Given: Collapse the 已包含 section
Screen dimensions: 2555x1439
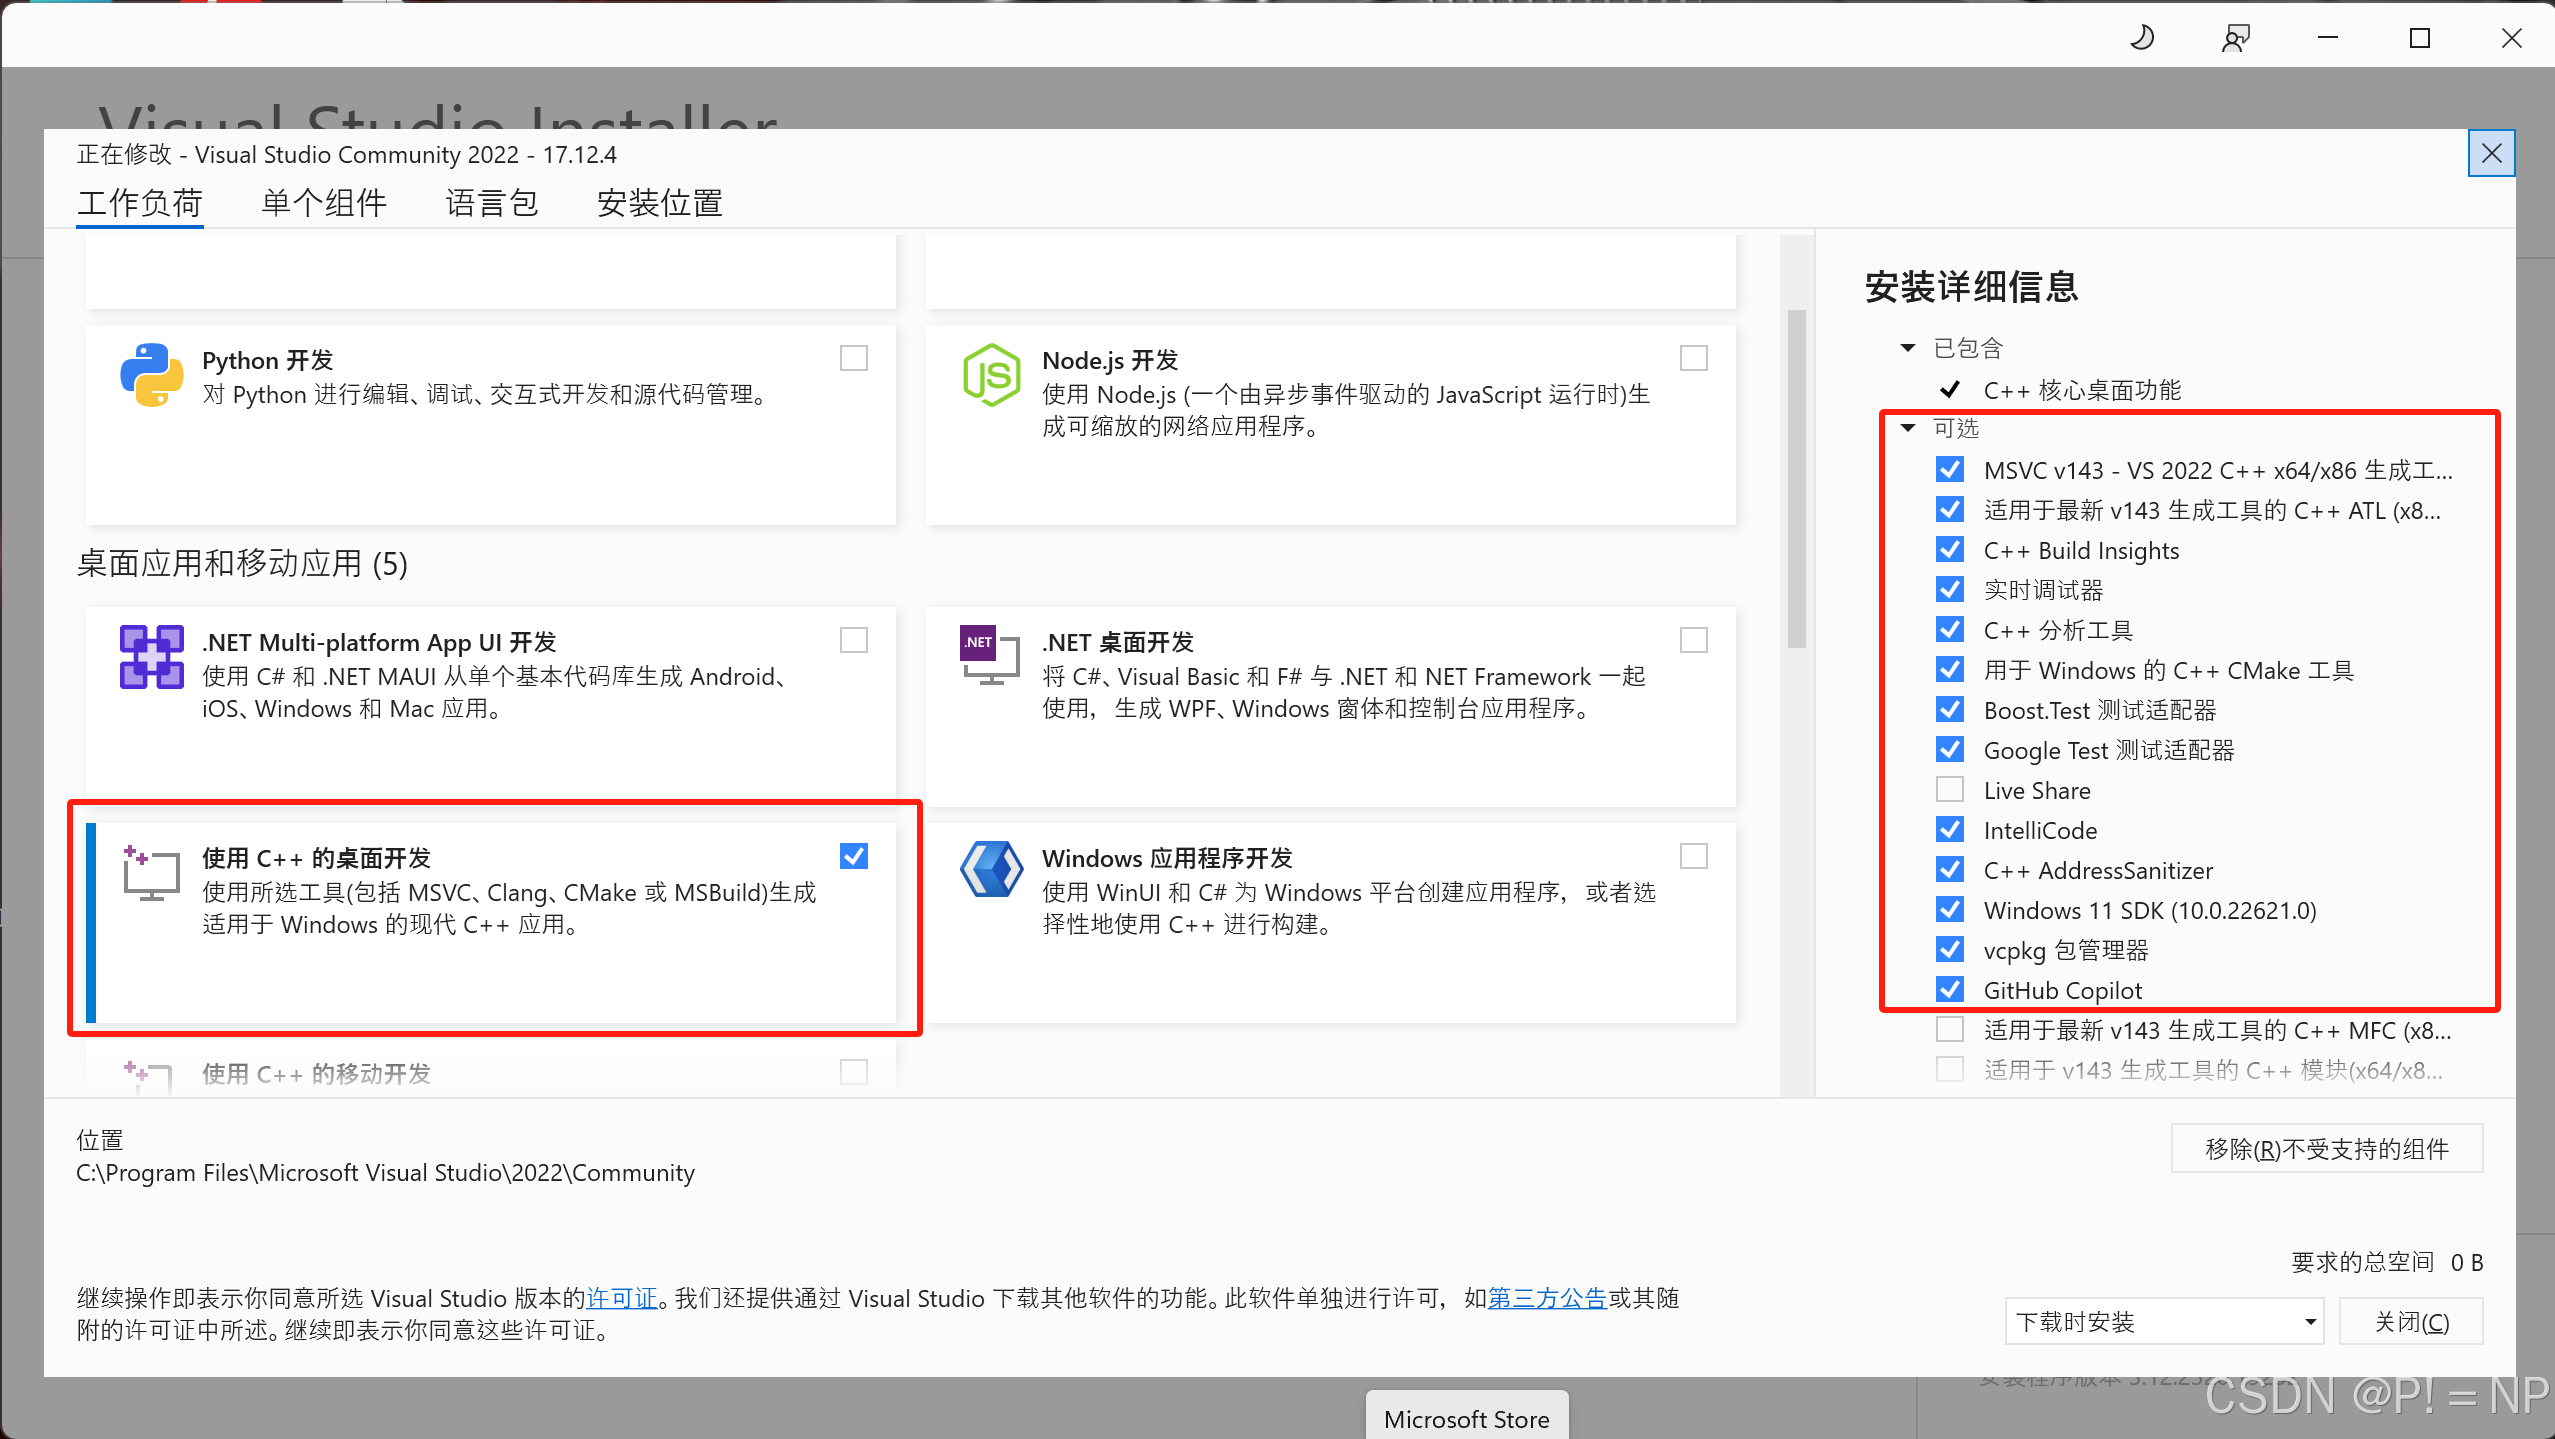Looking at the screenshot, I should (1908, 348).
